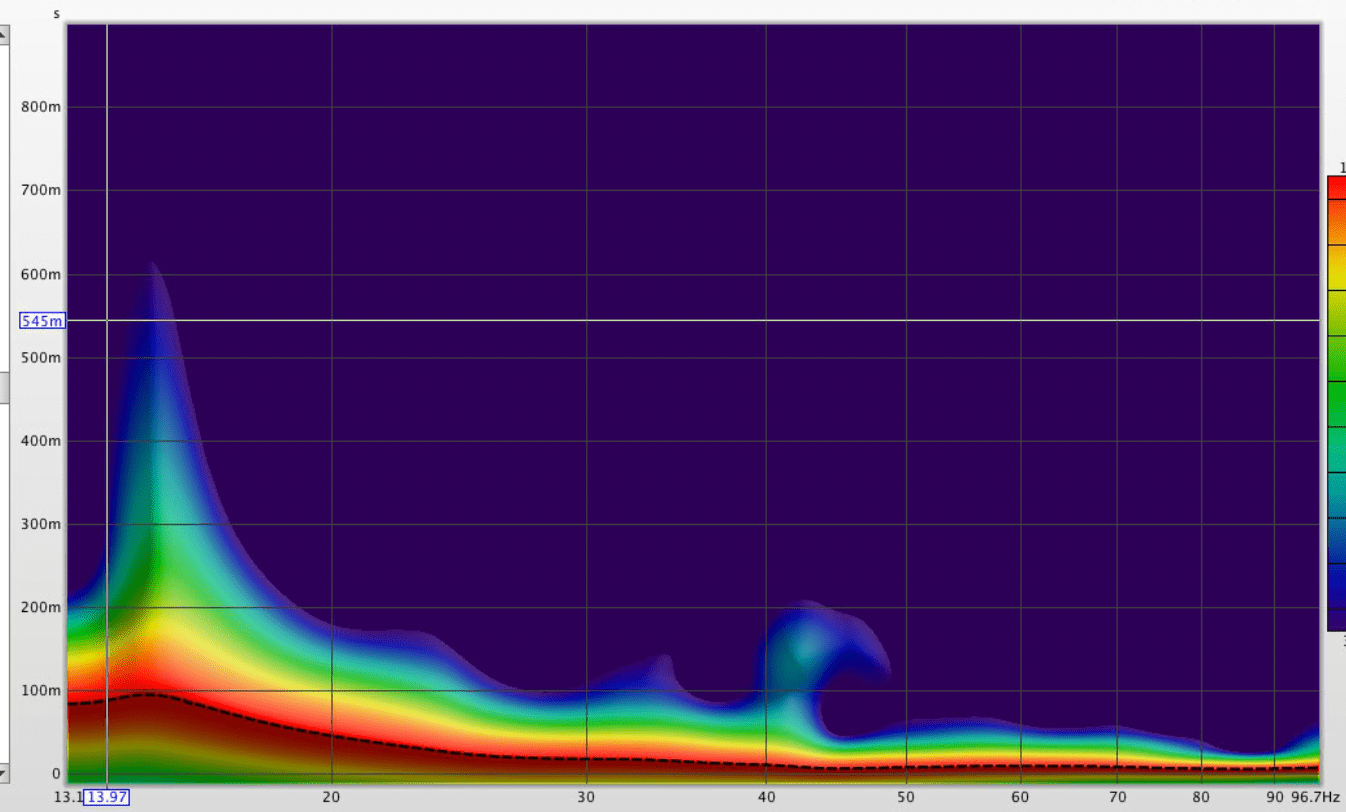Click the 50 Hz frequency axis label
The width and height of the screenshot is (1346, 812).
(906, 797)
